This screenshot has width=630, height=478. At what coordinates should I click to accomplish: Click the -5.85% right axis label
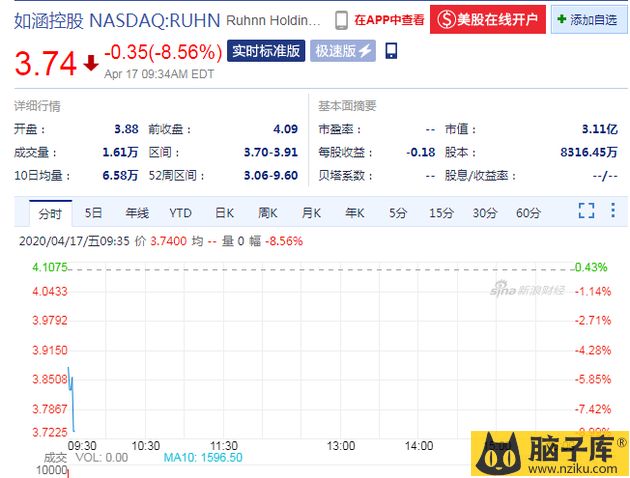(593, 379)
